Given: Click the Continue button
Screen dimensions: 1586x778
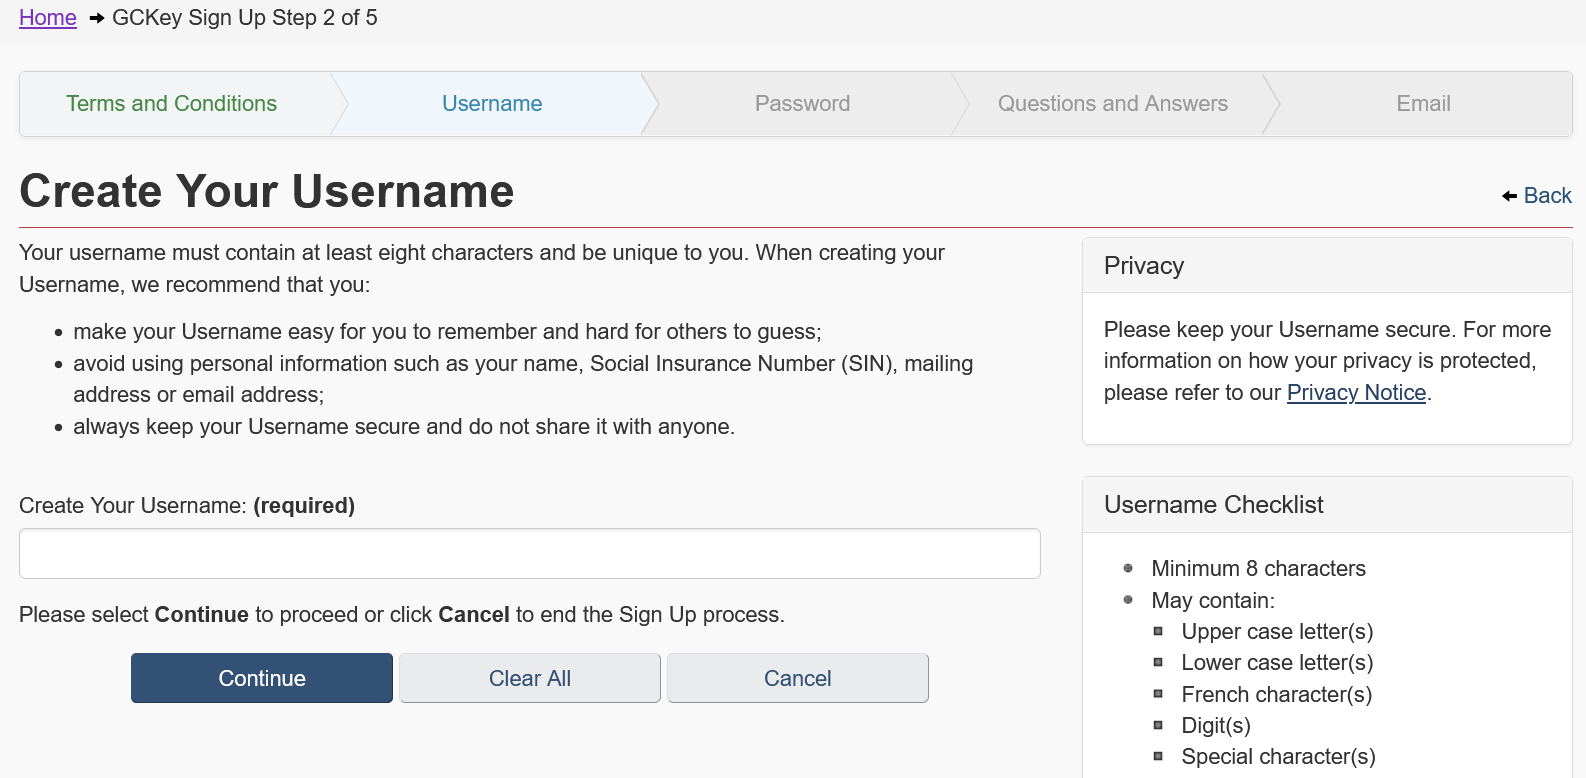Looking at the screenshot, I should (262, 678).
